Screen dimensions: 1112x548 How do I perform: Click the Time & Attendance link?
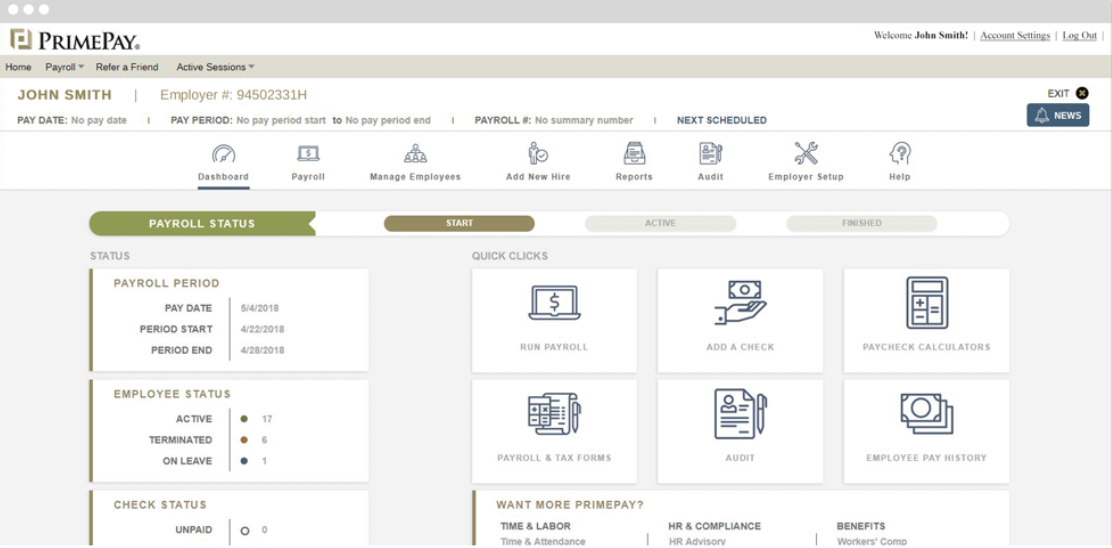tap(543, 542)
